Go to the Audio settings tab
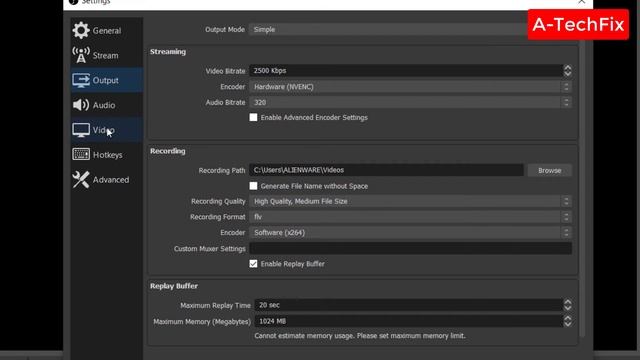This screenshot has width=640, height=360. tap(107, 105)
